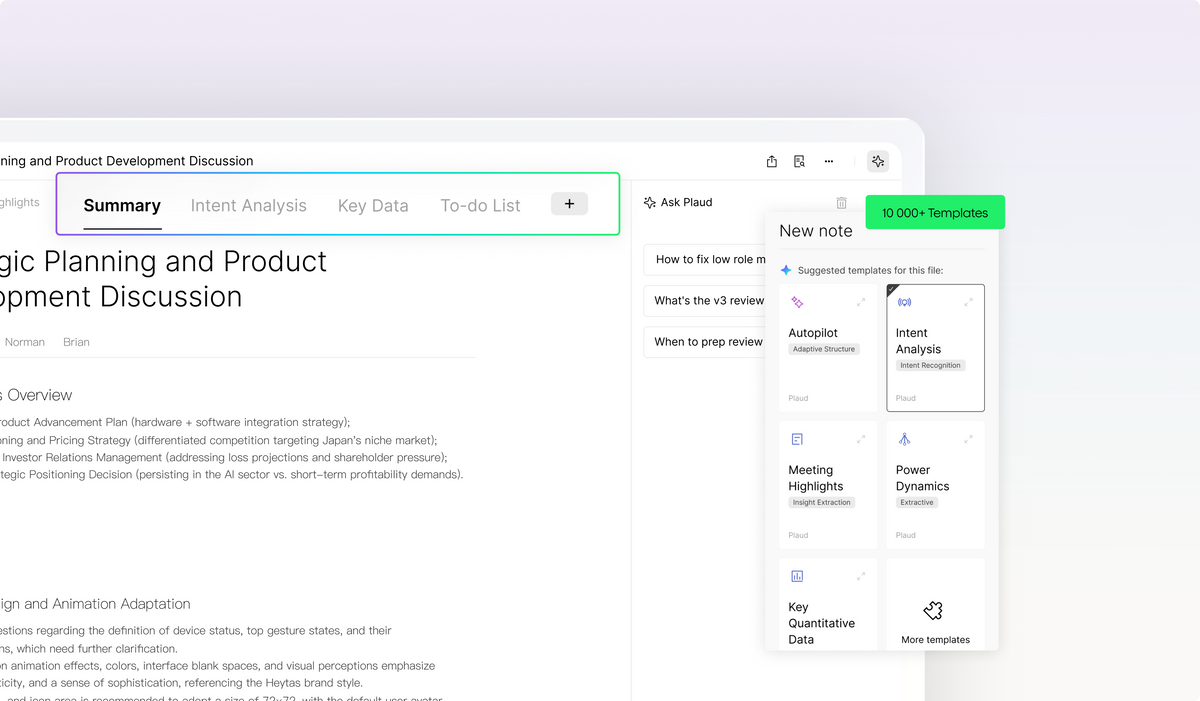This screenshot has width=1200, height=701.
Task: Click "What's the v3 review" suggested question
Action: click(x=708, y=301)
